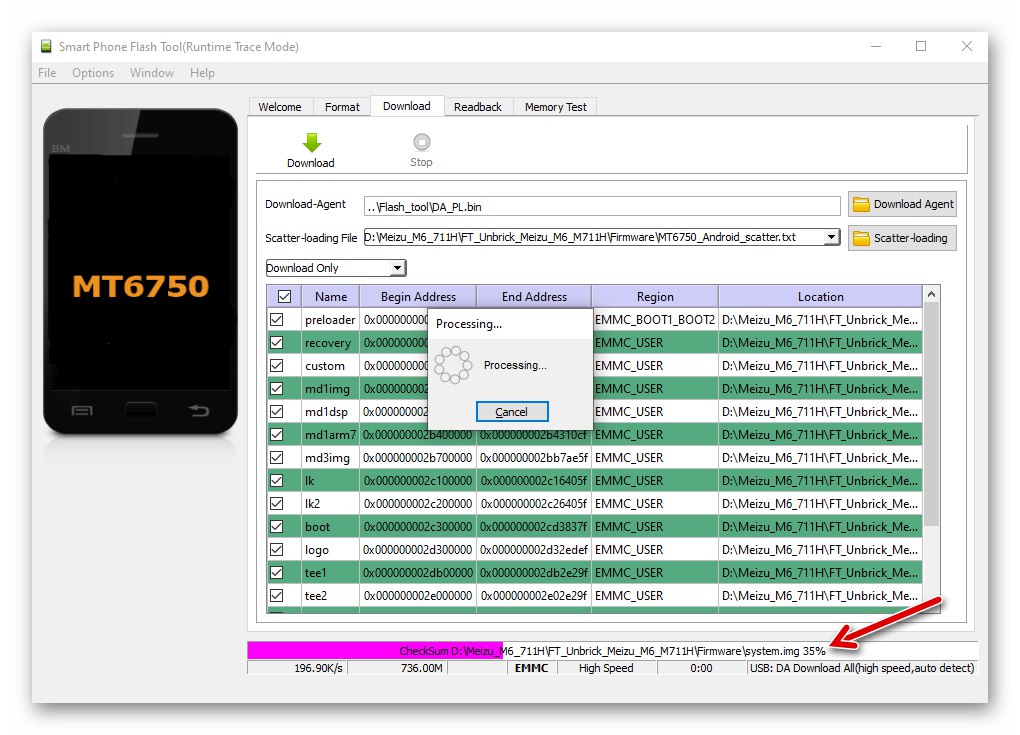Image resolution: width=1020 pixels, height=735 pixels.
Task: Click the MT6750 phone image
Action: [141, 271]
